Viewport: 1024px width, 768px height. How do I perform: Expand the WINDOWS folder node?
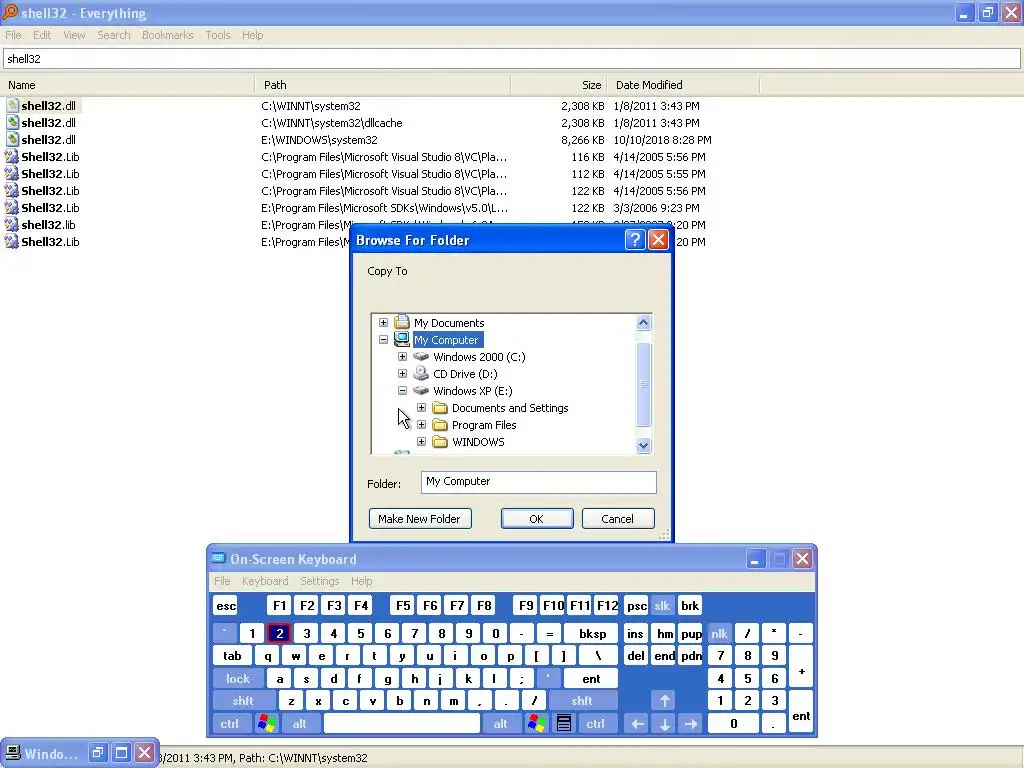point(421,441)
